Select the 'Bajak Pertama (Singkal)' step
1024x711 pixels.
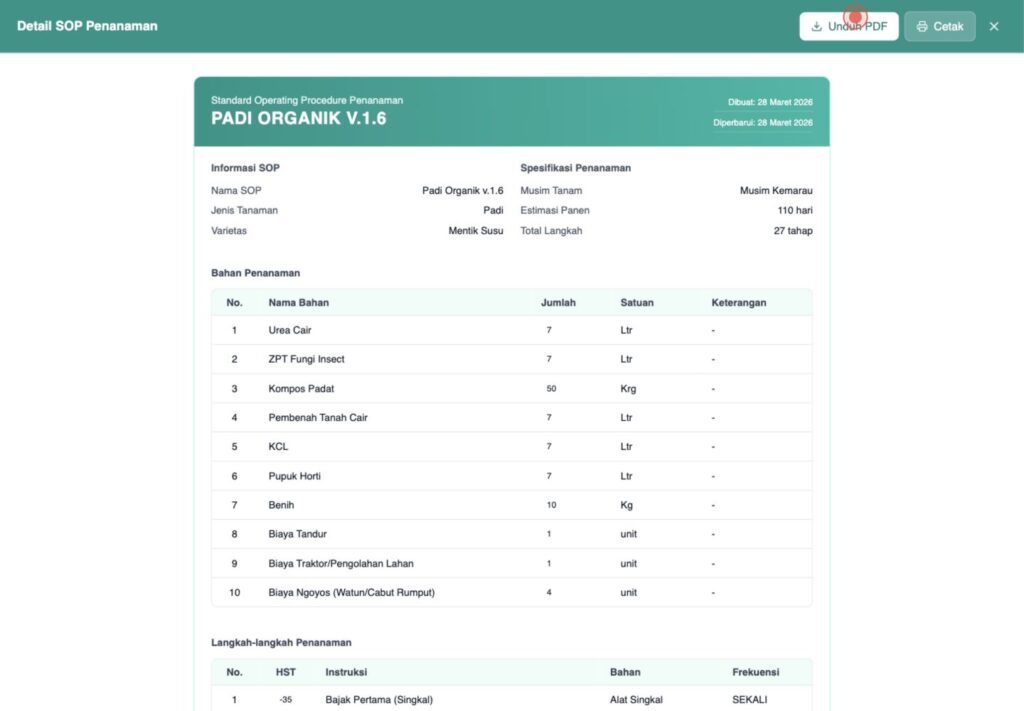click(x=512, y=699)
